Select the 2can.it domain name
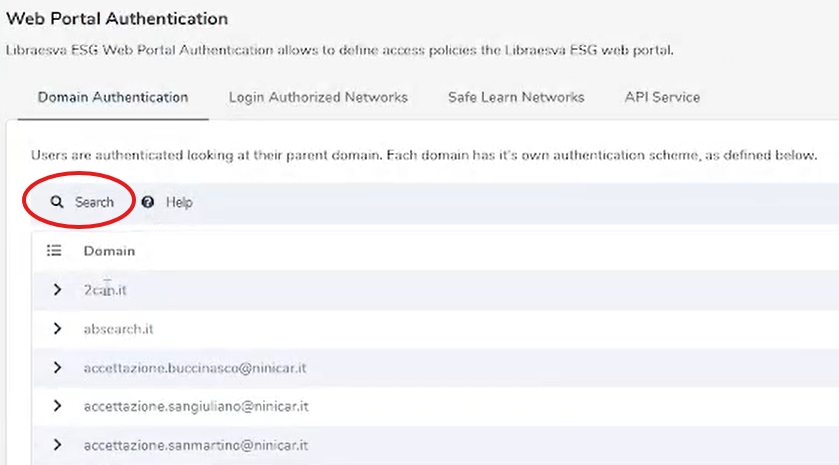839x465 pixels. click(x=105, y=290)
